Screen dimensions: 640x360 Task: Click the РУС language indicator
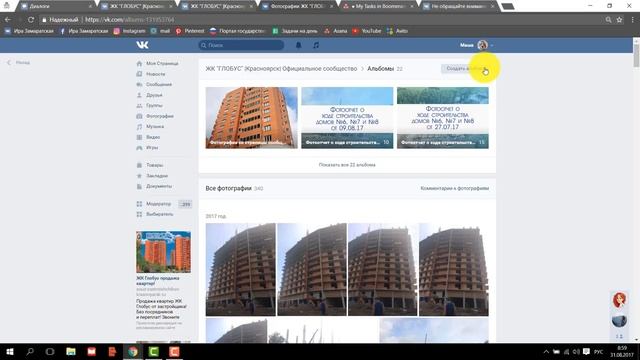[598, 352]
